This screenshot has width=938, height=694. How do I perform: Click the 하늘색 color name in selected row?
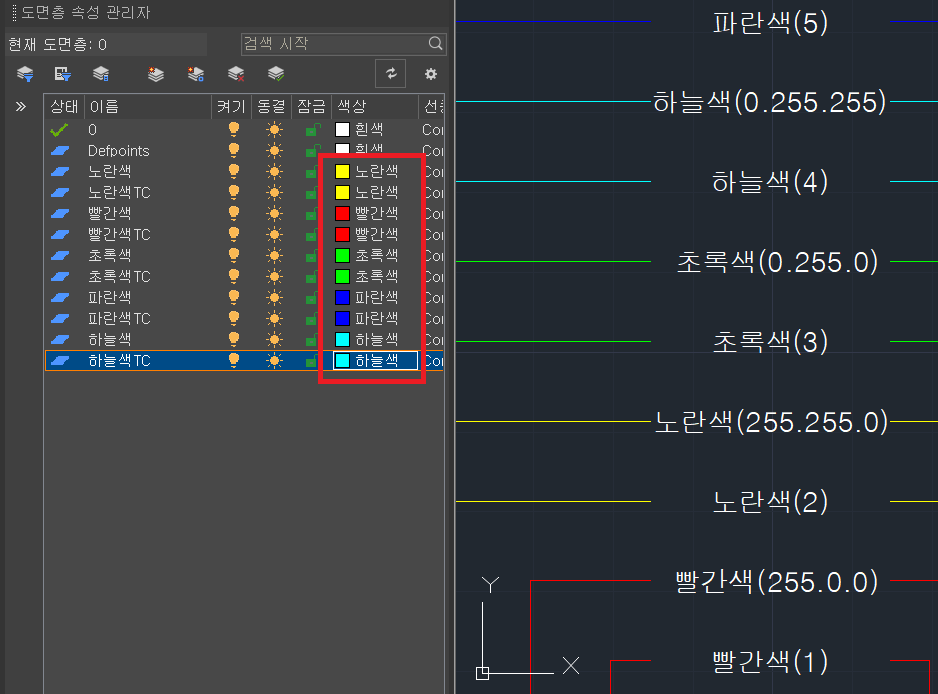click(x=376, y=360)
